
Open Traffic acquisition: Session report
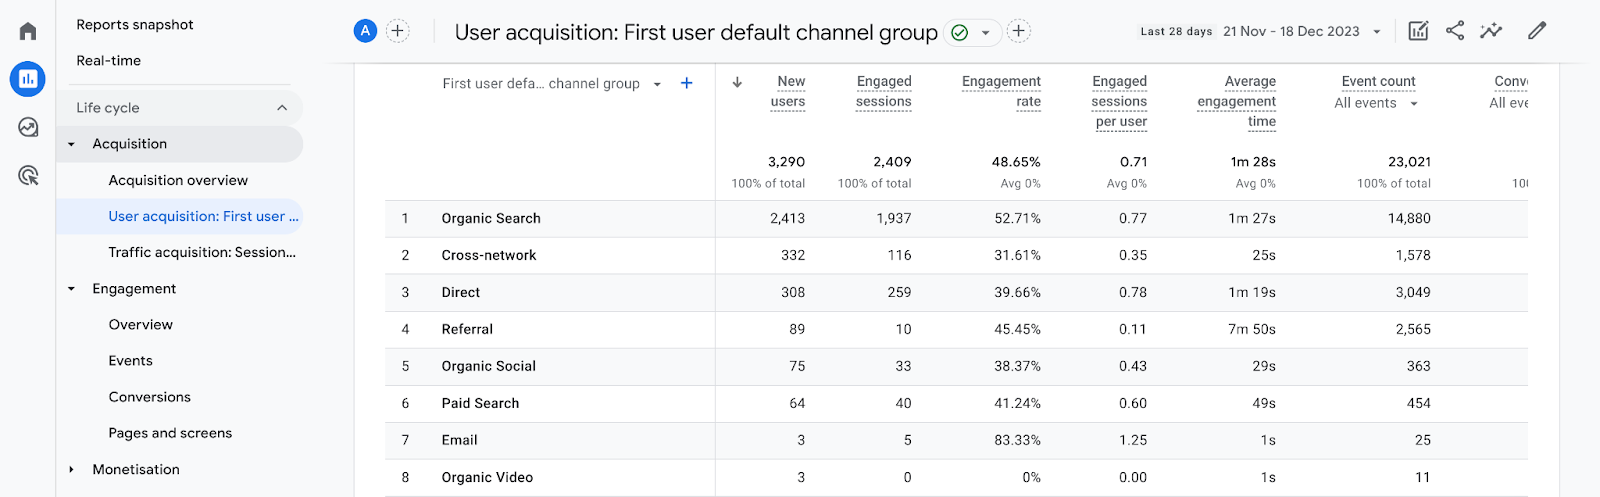(202, 253)
